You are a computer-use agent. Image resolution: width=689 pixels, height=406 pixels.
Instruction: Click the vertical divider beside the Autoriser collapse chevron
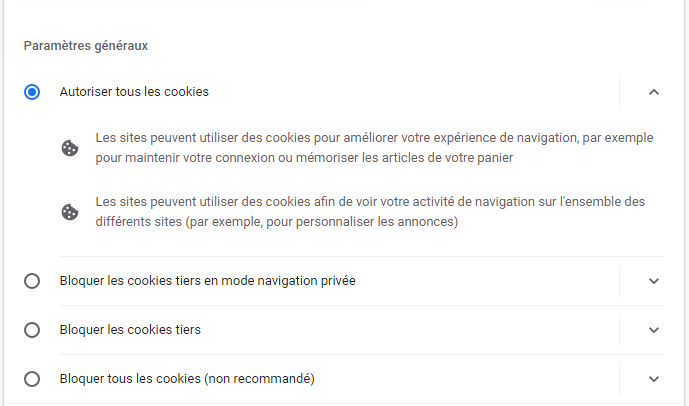point(620,92)
